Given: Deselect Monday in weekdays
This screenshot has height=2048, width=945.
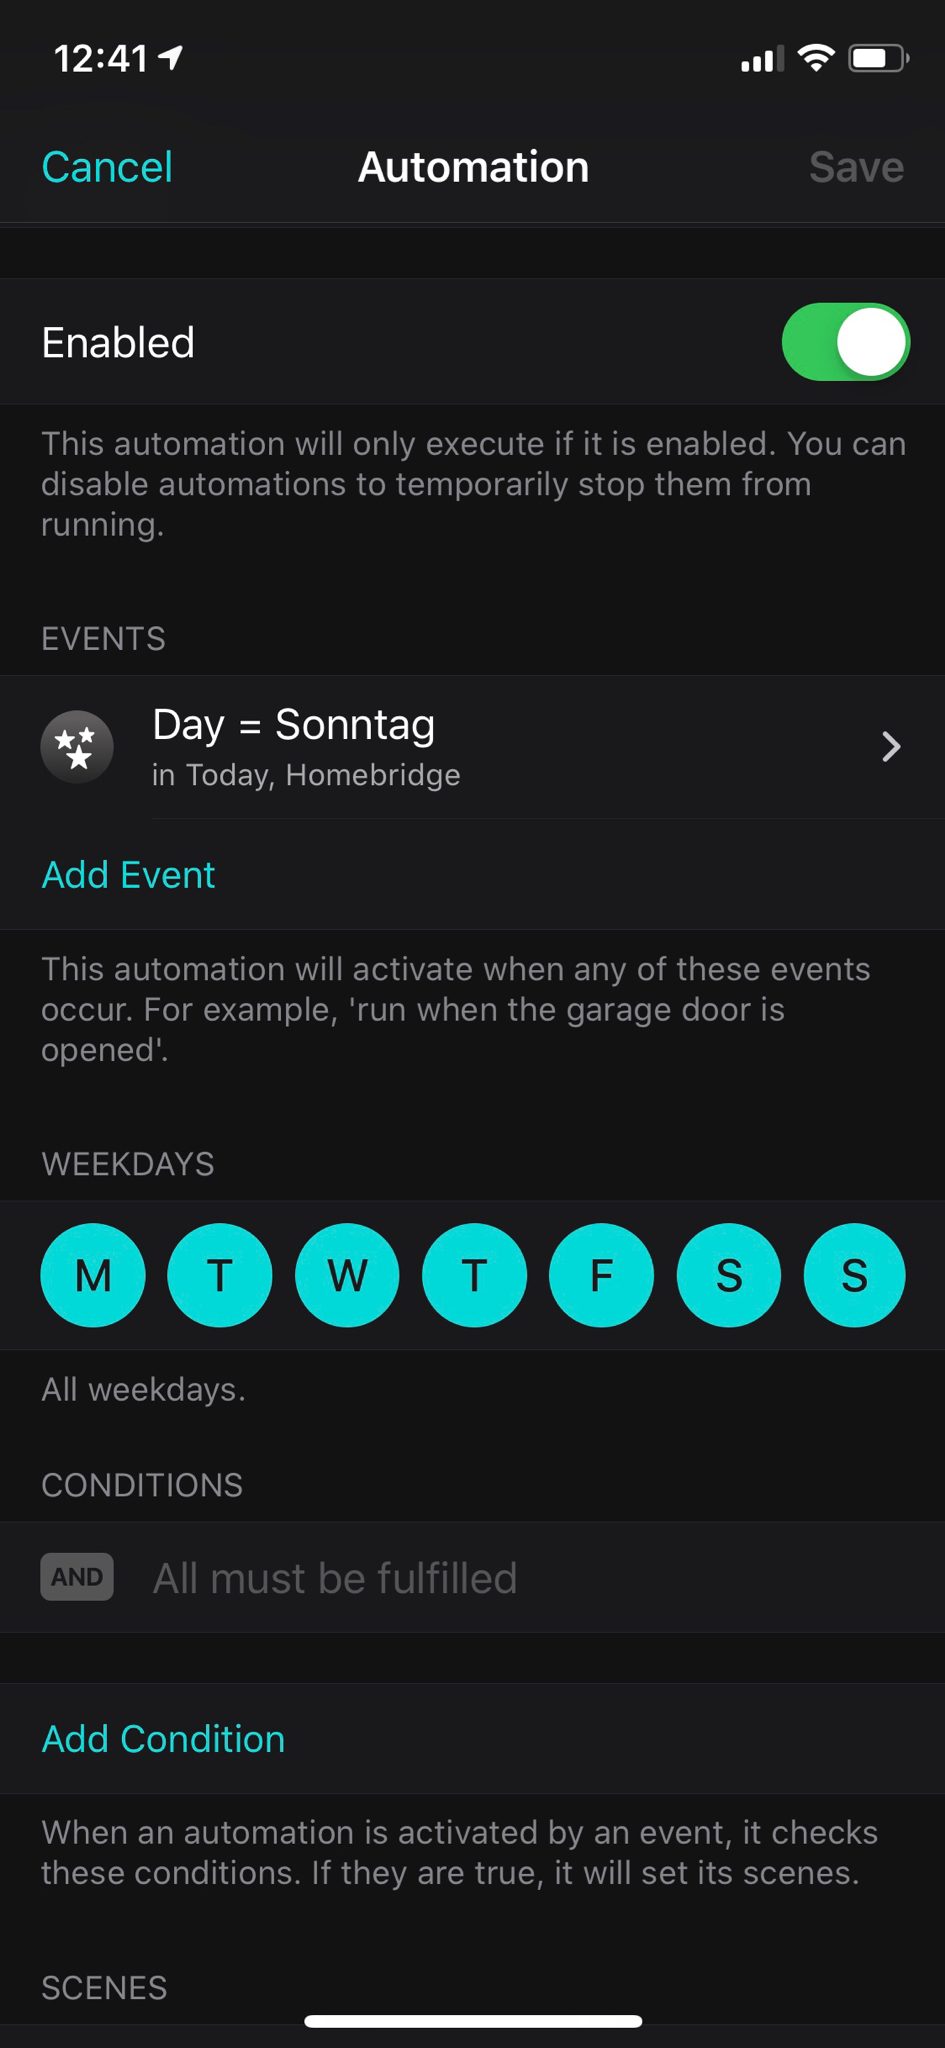Looking at the screenshot, I should 93,1275.
